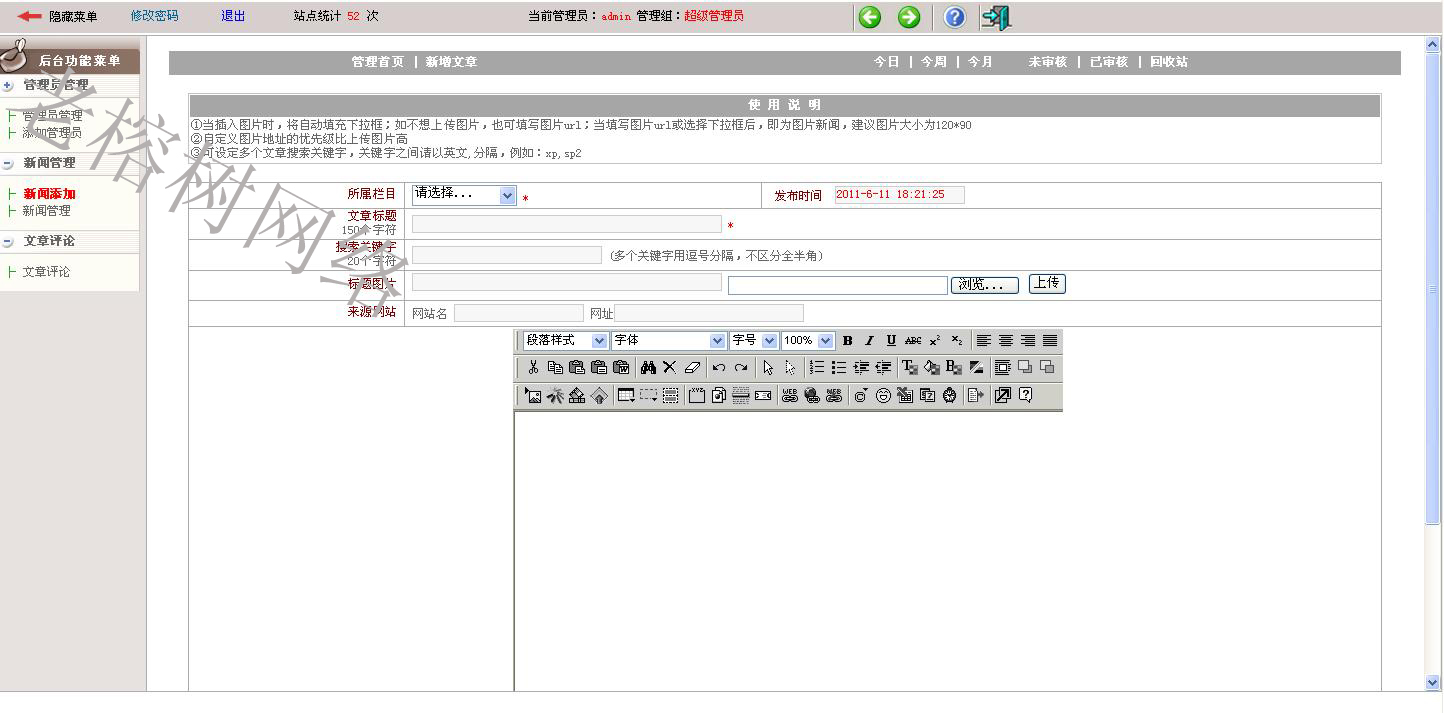Image resolution: width=1444 pixels, height=713 pixels.
Task: Click the 修改密码 link
Action: [154, 16]
